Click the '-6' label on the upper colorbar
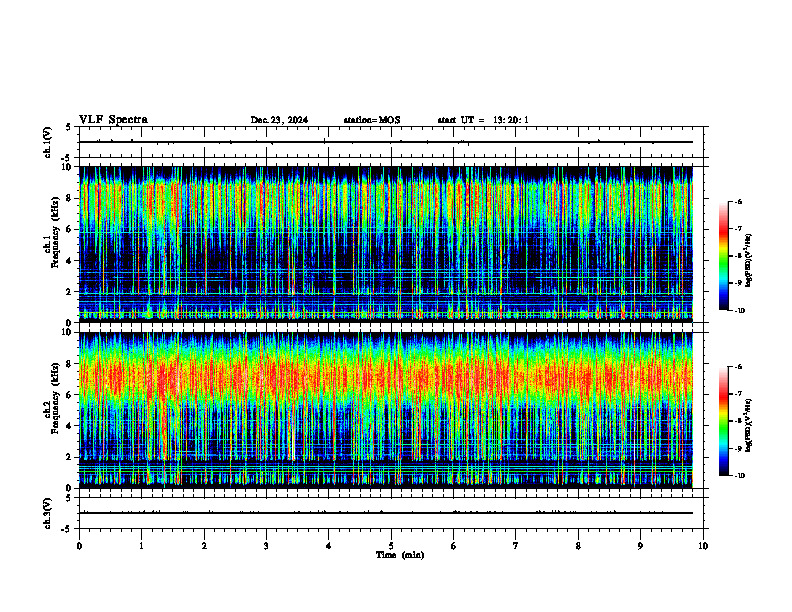Viewport: 792px width, 612px height. point(738,201)
